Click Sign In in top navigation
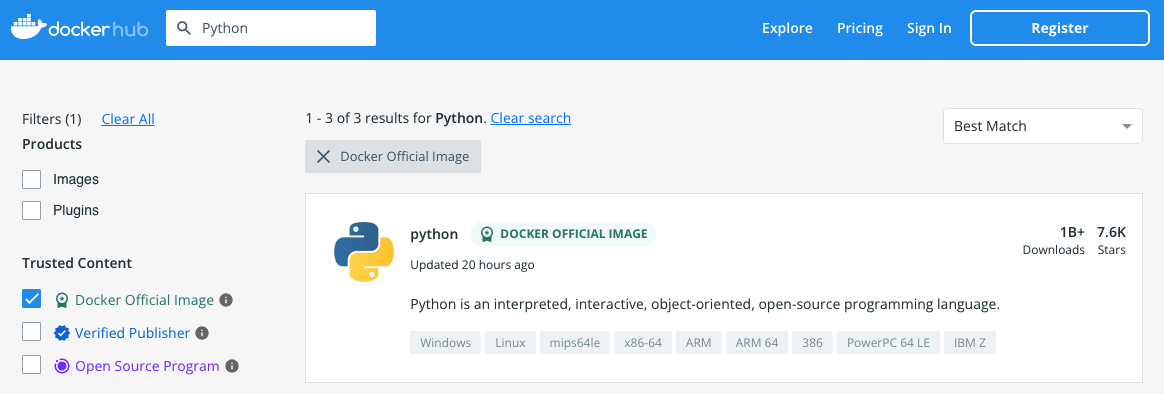 pyautogui.click(x=929, y=28)
